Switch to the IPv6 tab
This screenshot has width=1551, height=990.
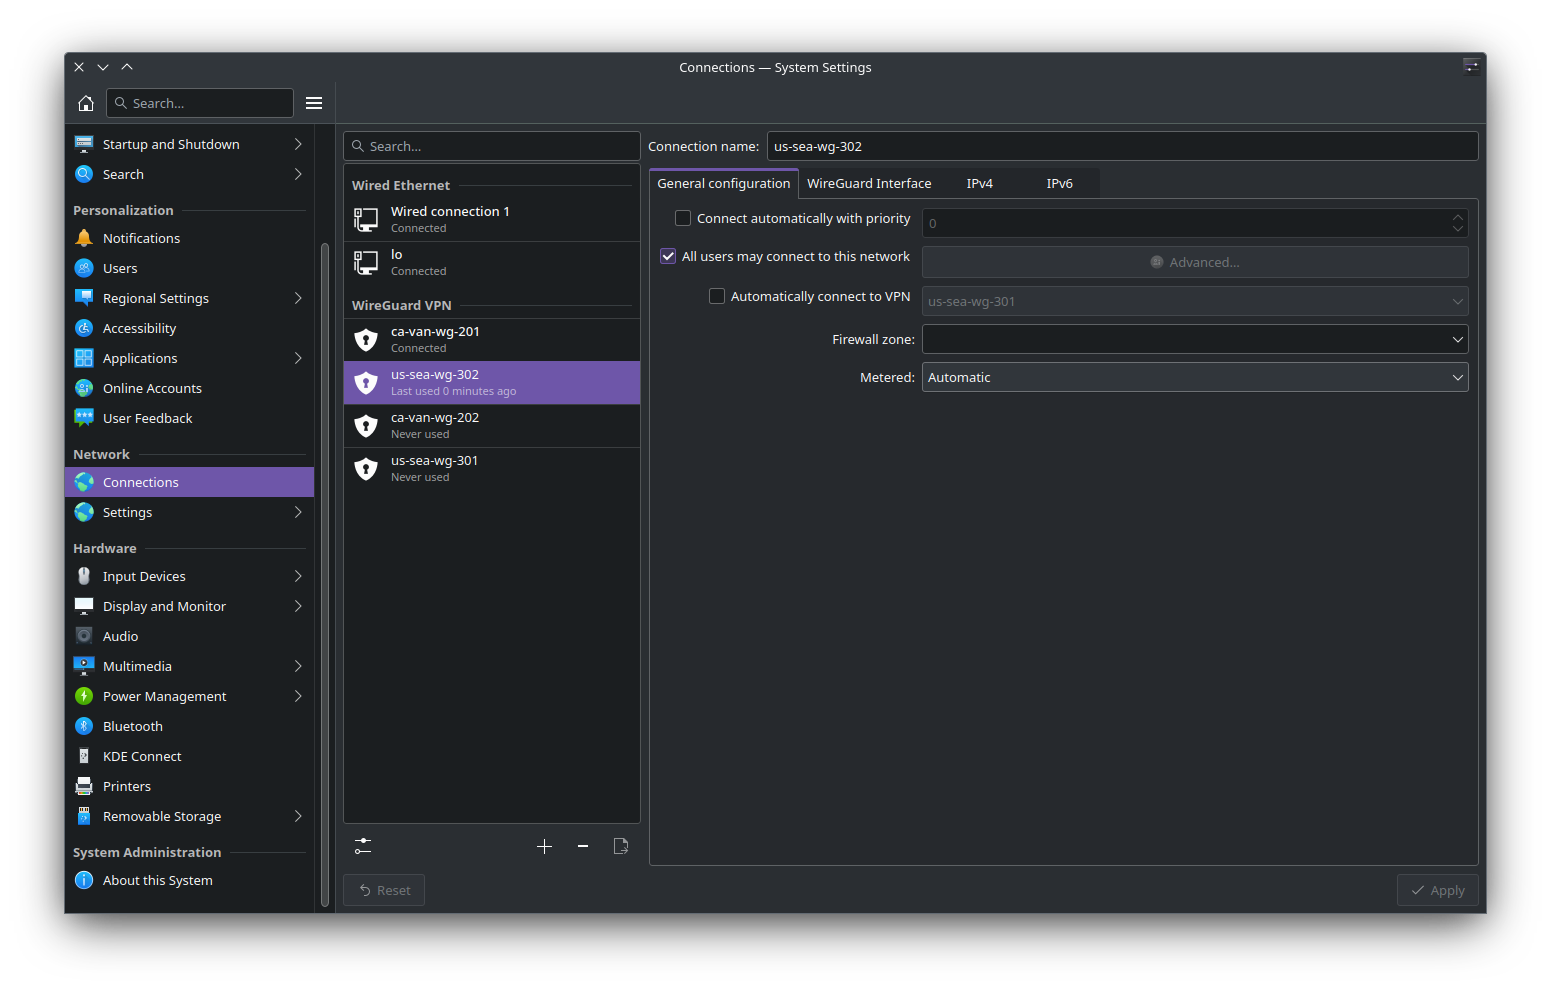pos(1060,183)
